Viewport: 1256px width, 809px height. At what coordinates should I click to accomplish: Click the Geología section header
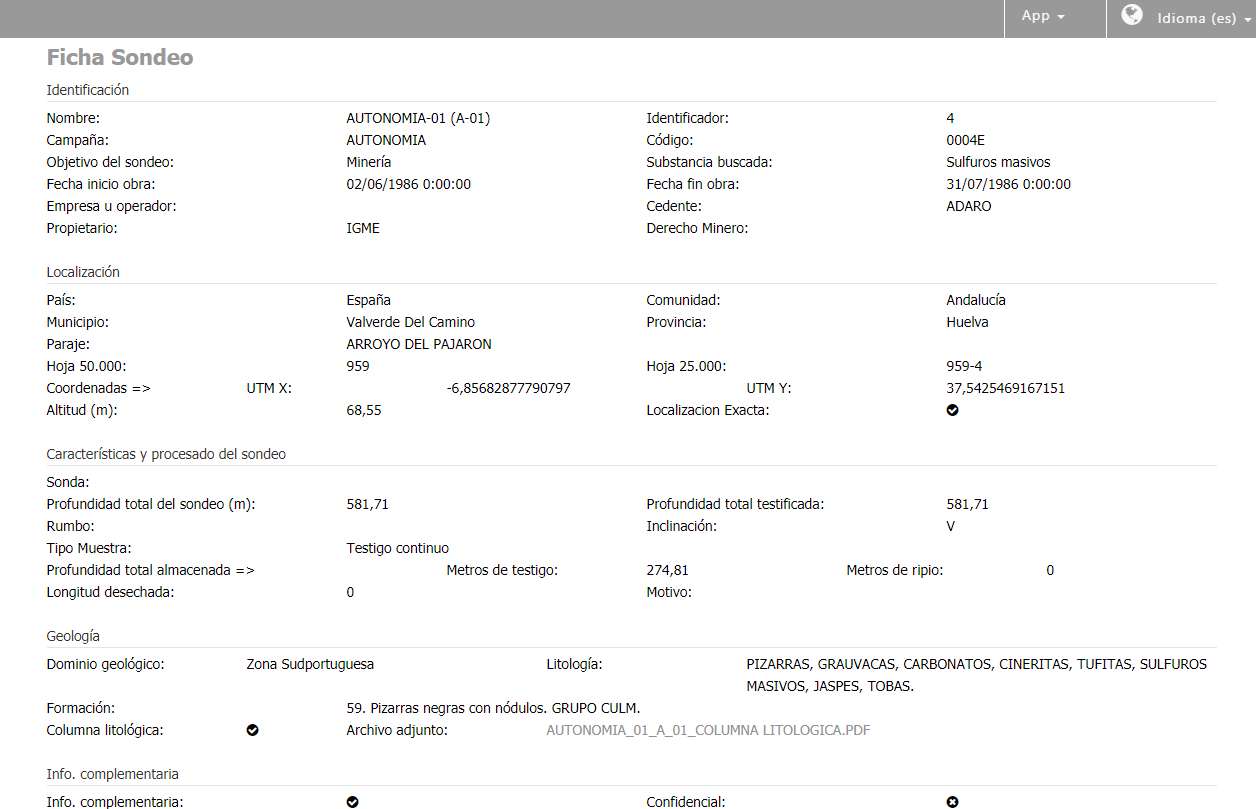(73, 636)
